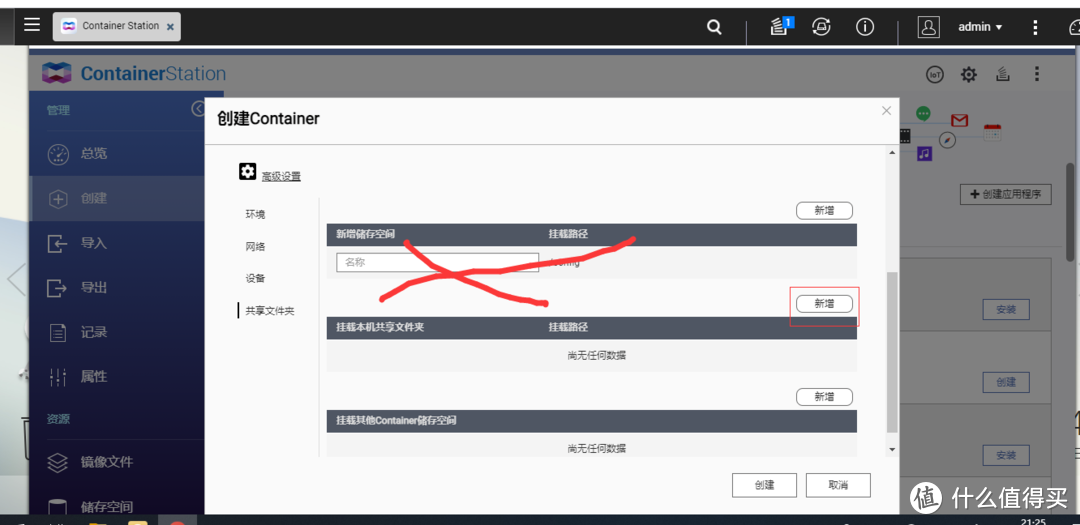Click the 导出 arrow icon
1080x525 pixels.
coord(57,287)
